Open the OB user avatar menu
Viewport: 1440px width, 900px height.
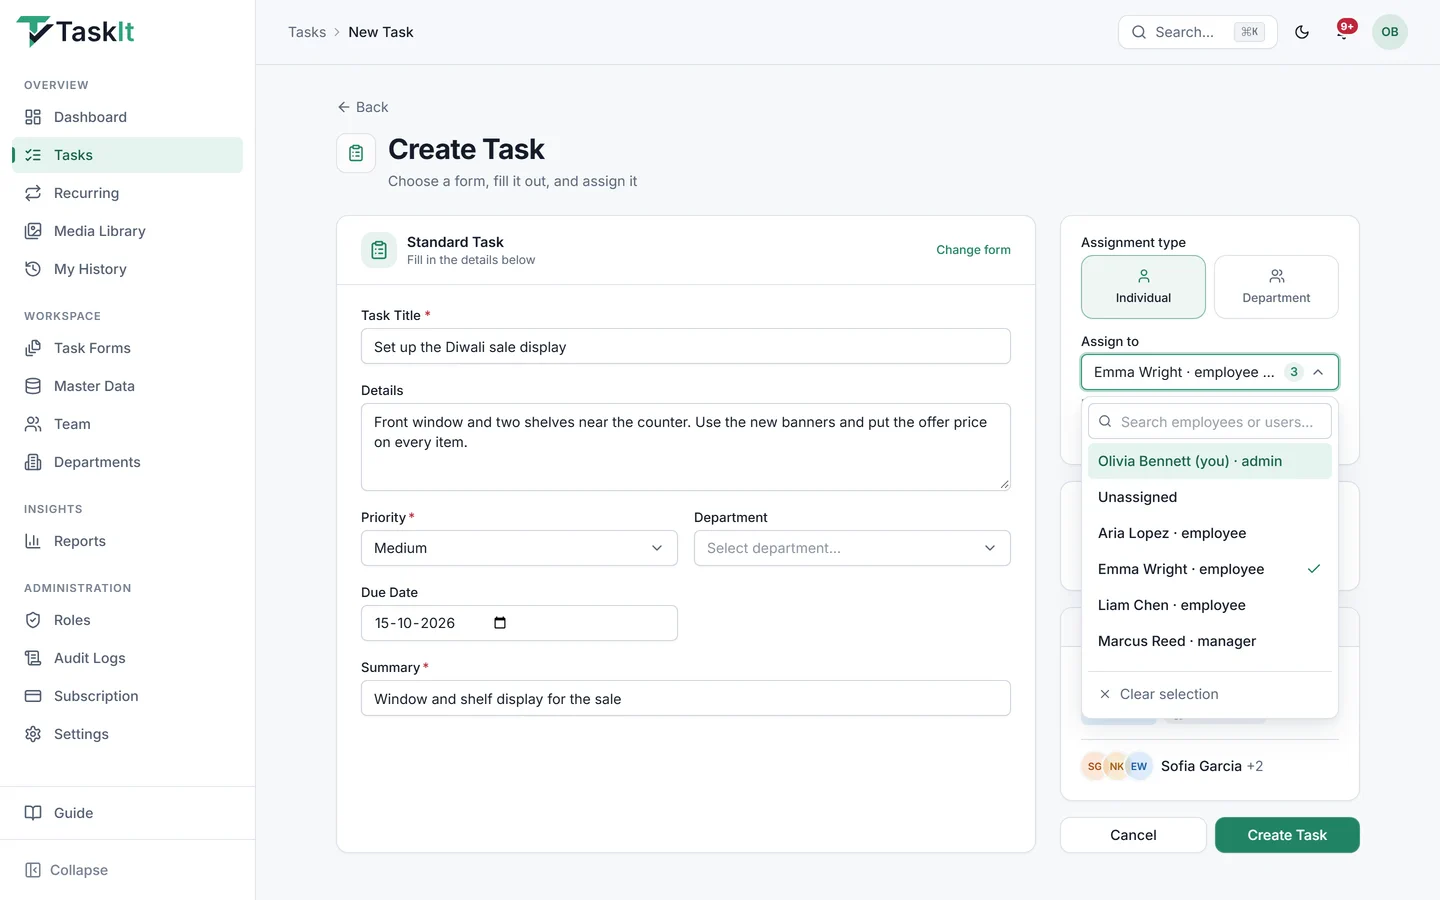pos(1390,32)
